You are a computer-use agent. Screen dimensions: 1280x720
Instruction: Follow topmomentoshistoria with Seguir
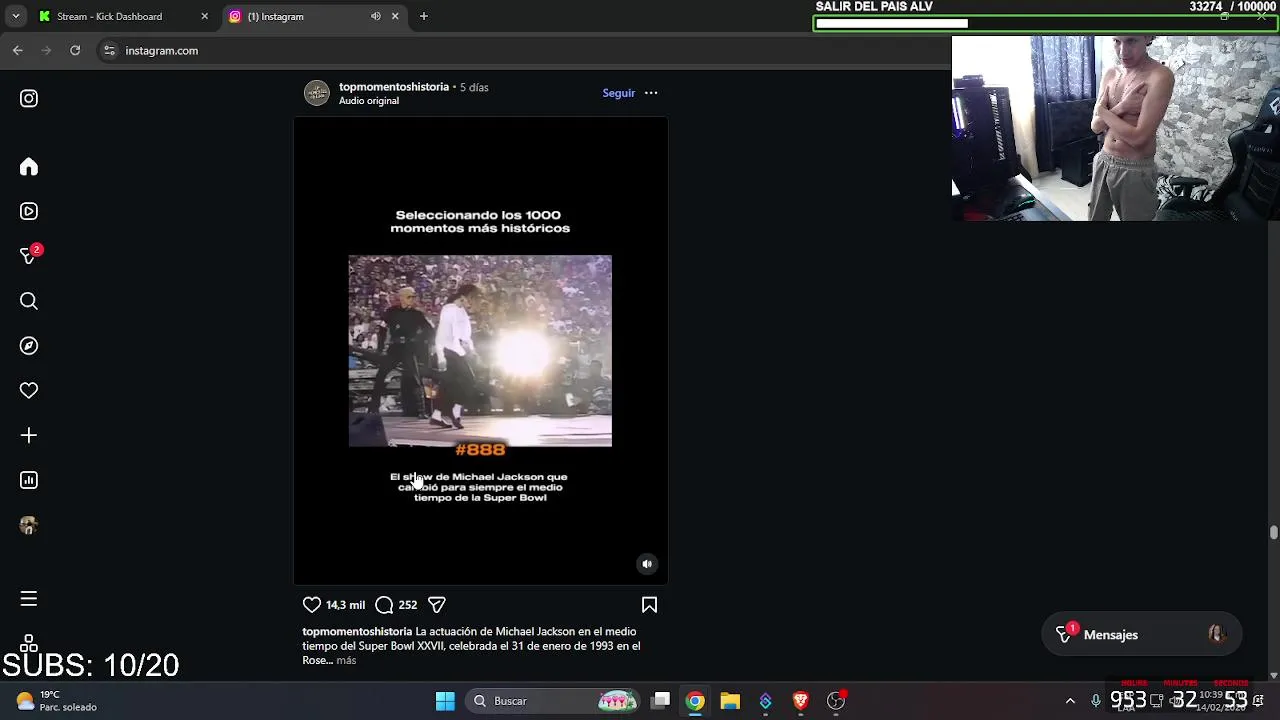tap(618, 93)
